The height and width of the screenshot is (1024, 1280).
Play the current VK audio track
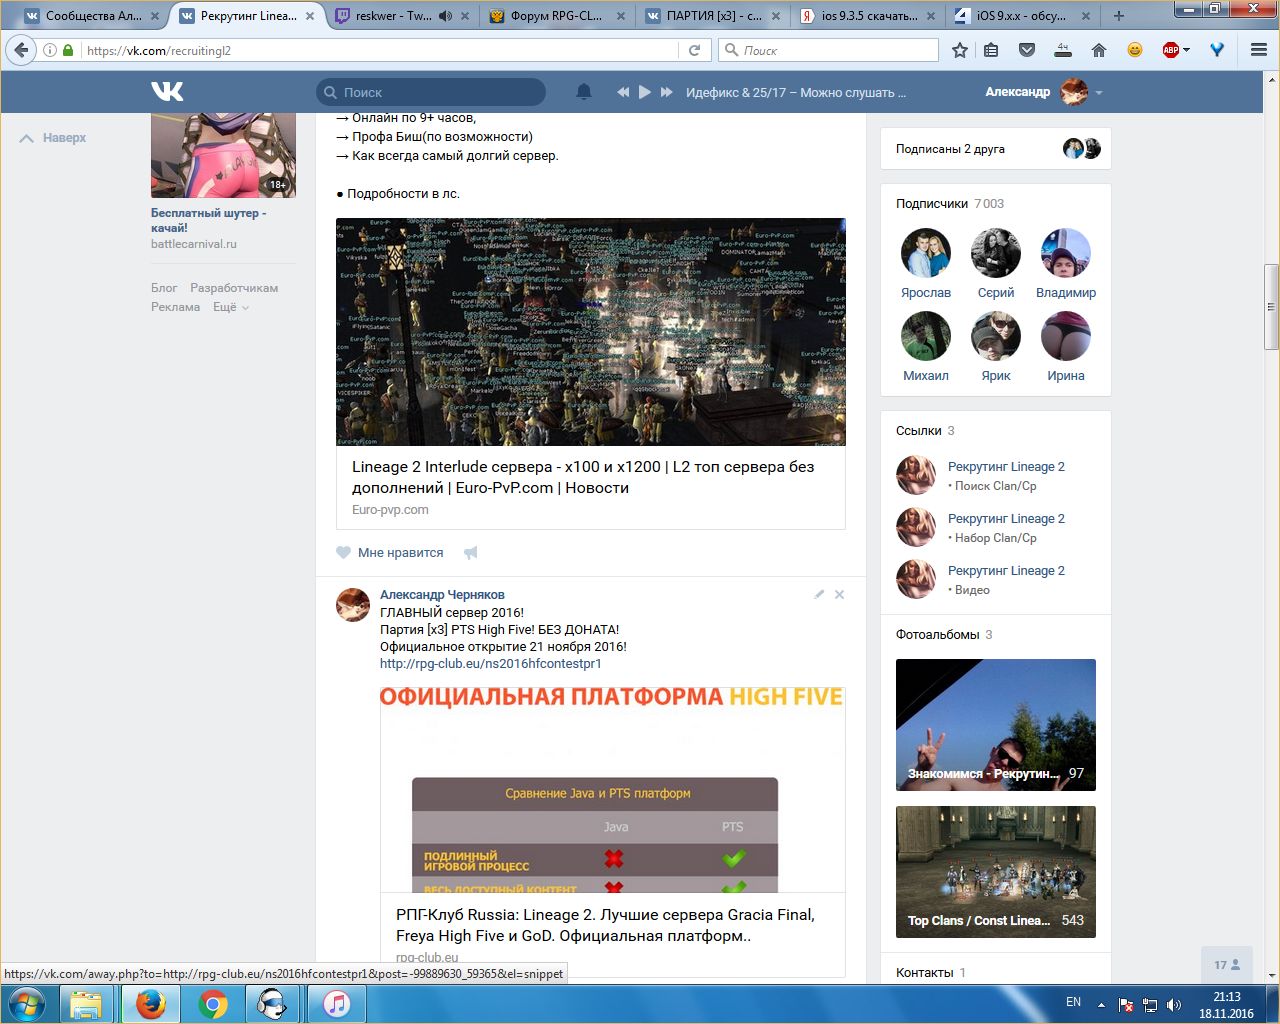(x=645, y=92)
